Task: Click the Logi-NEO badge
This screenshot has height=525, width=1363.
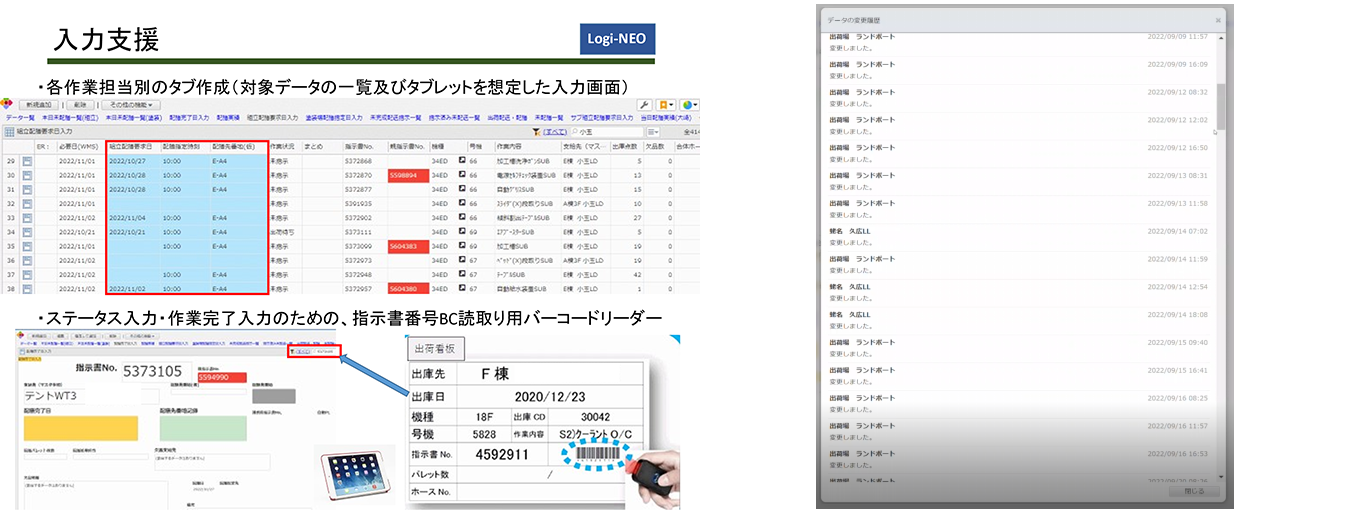Action: 617,40
